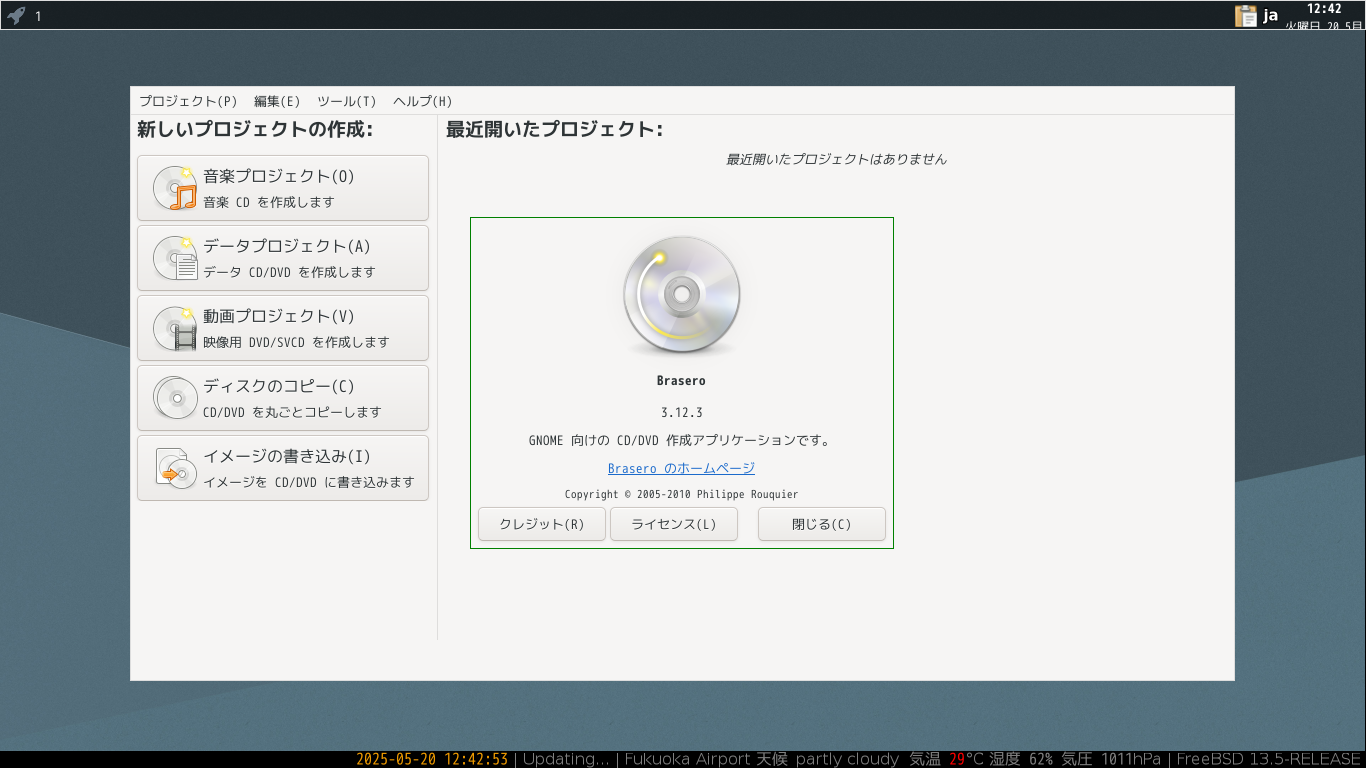1366x768 pixels.
Task: Click the clock showing 12:42
Action: tap(1324, 9)
